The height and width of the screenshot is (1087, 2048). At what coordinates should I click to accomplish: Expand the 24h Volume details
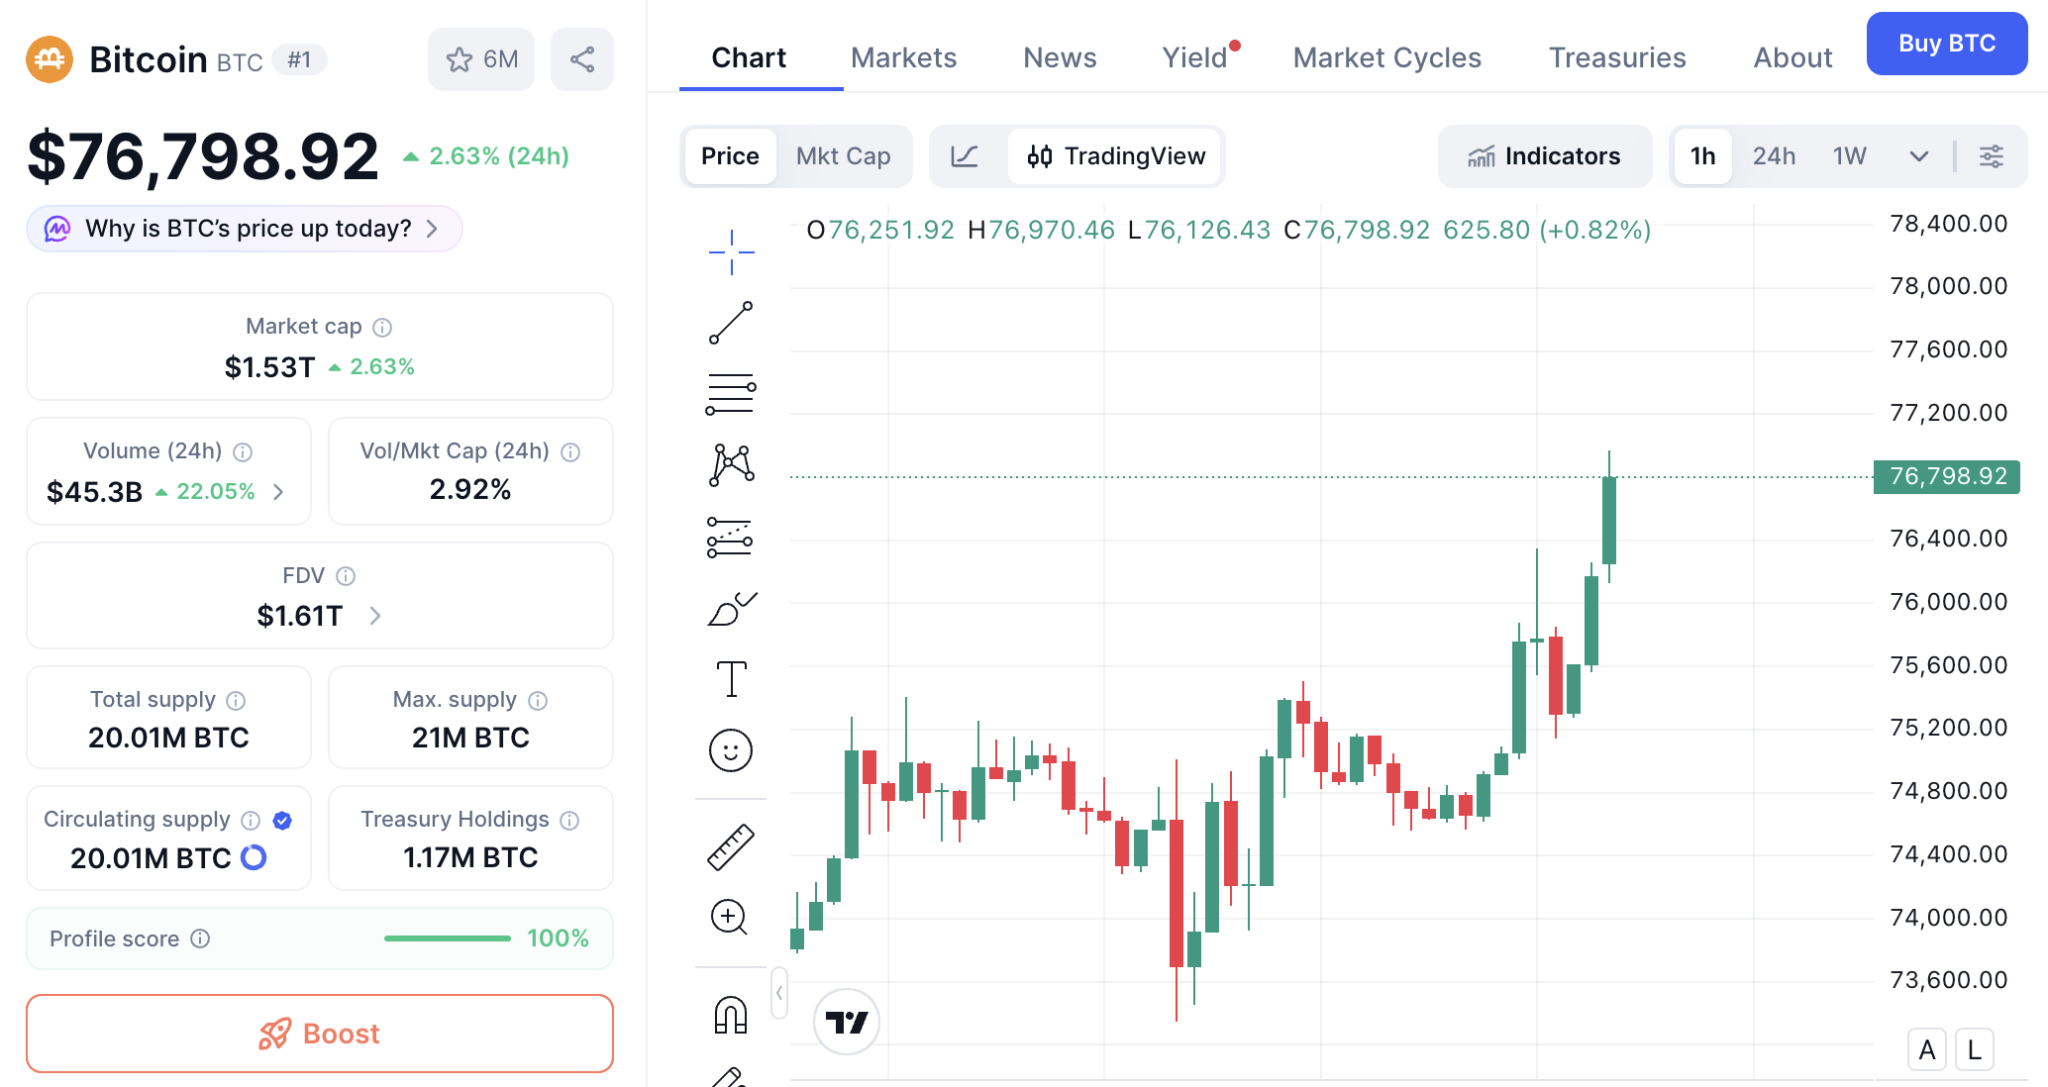point(279,492)
